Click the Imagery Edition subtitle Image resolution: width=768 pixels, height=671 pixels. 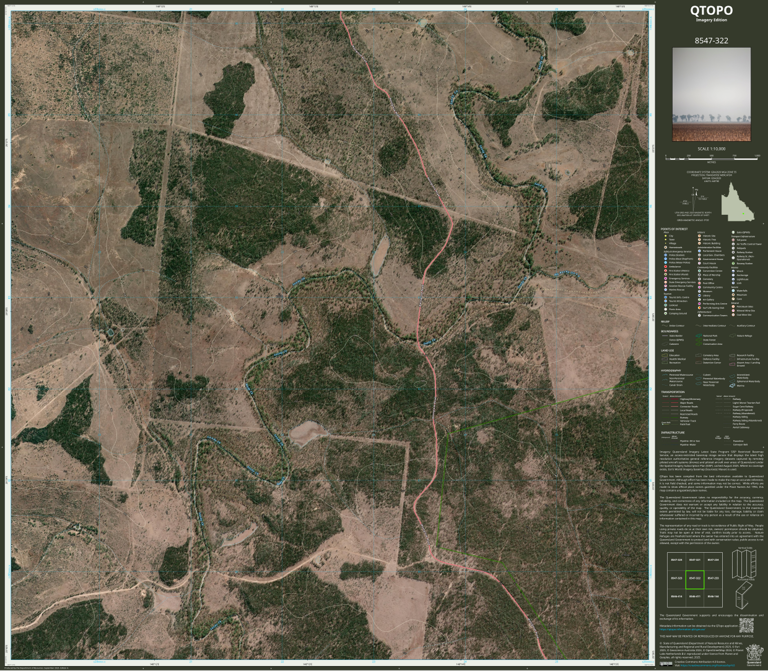[x=711, y=20]
